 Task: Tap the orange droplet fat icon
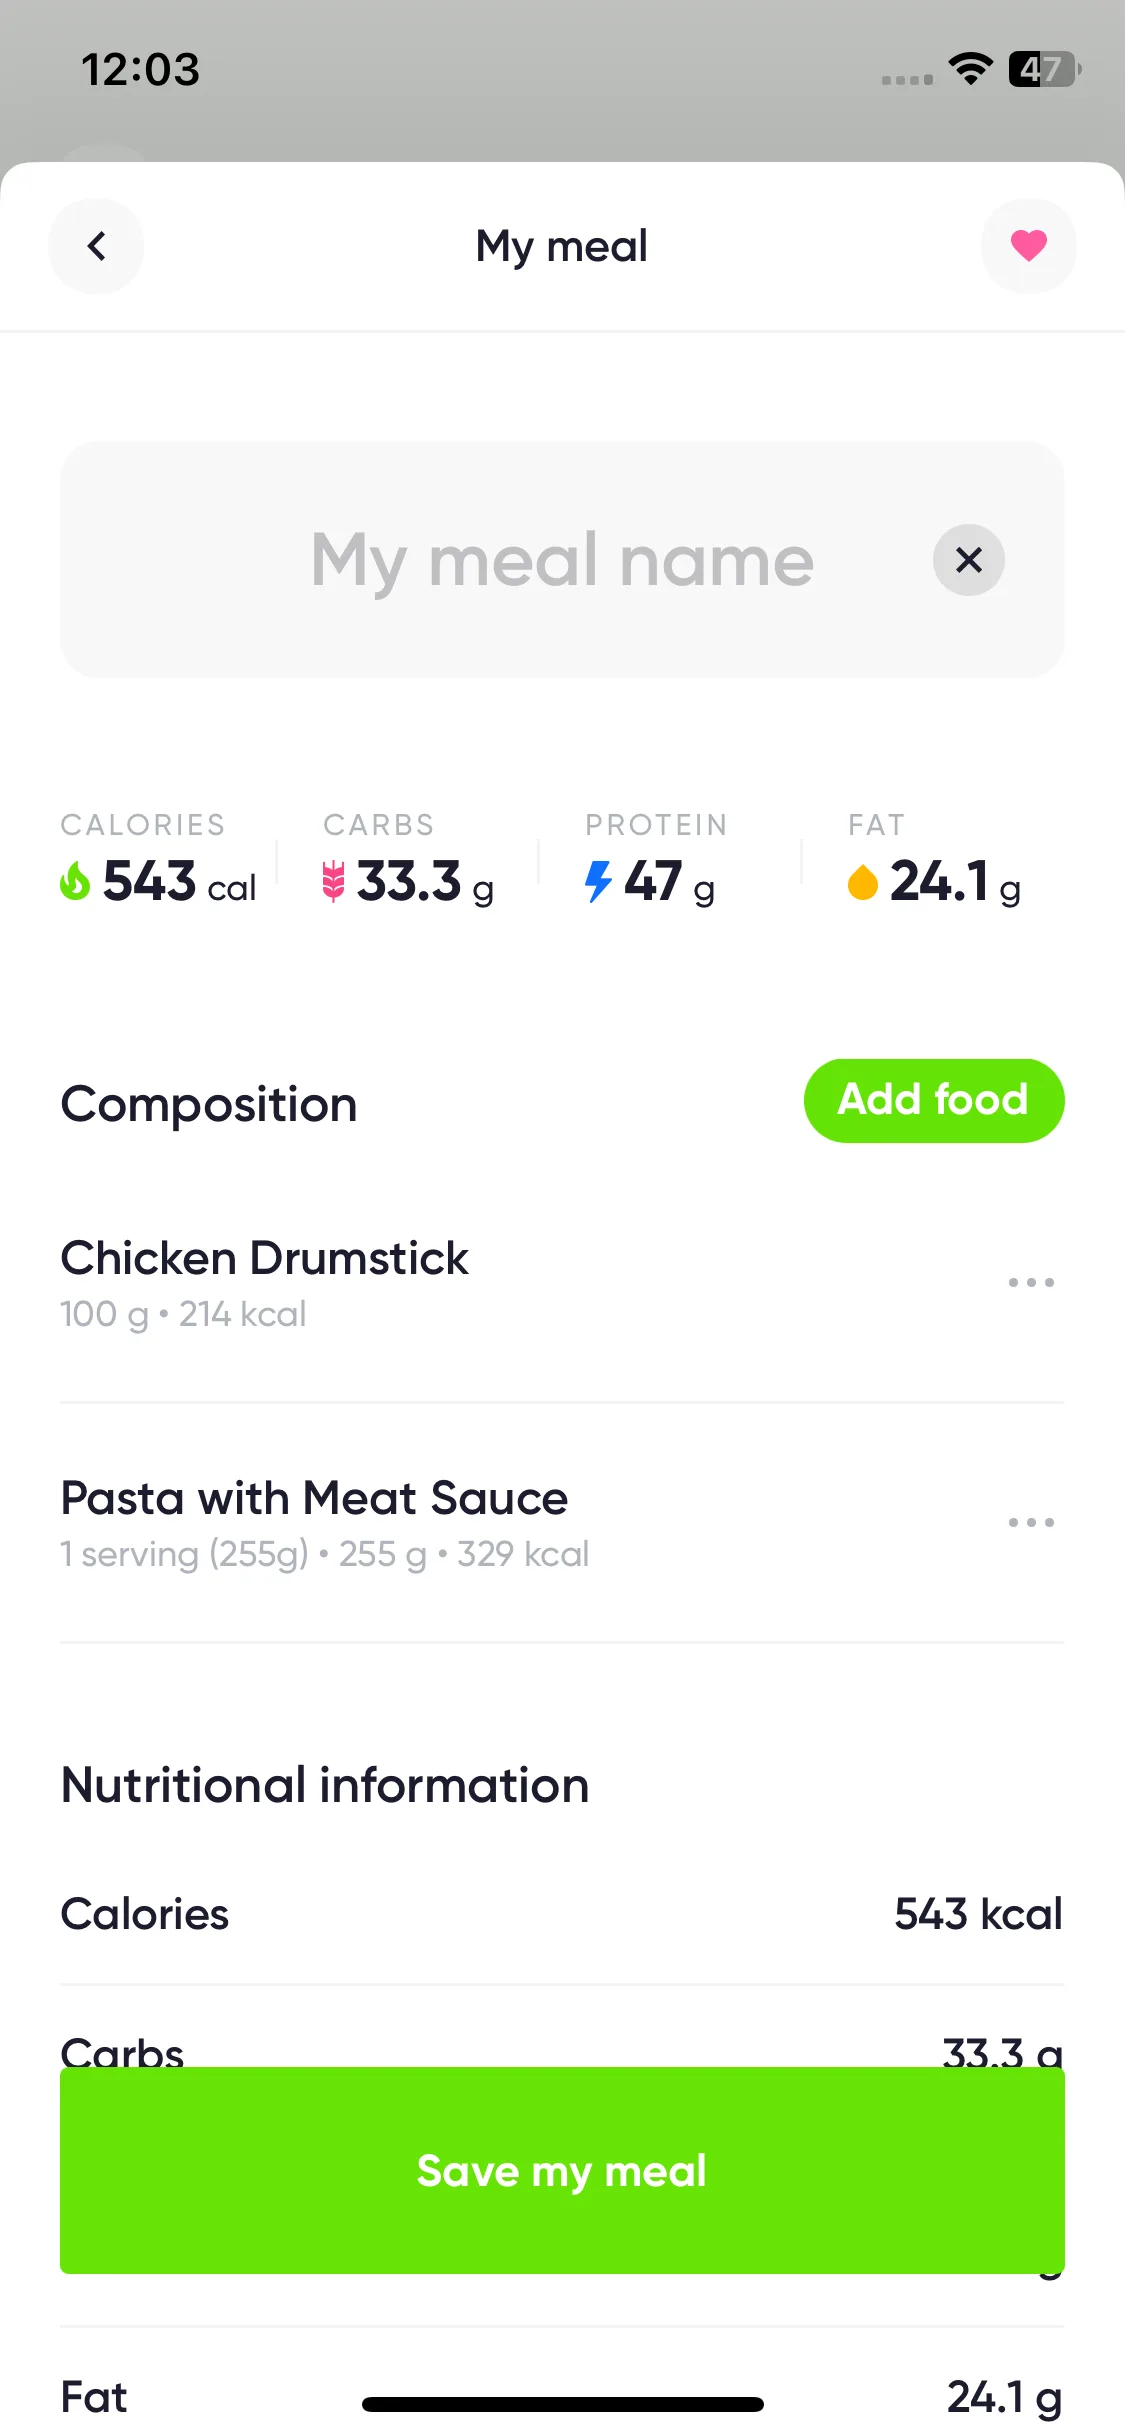coord(862,883)
